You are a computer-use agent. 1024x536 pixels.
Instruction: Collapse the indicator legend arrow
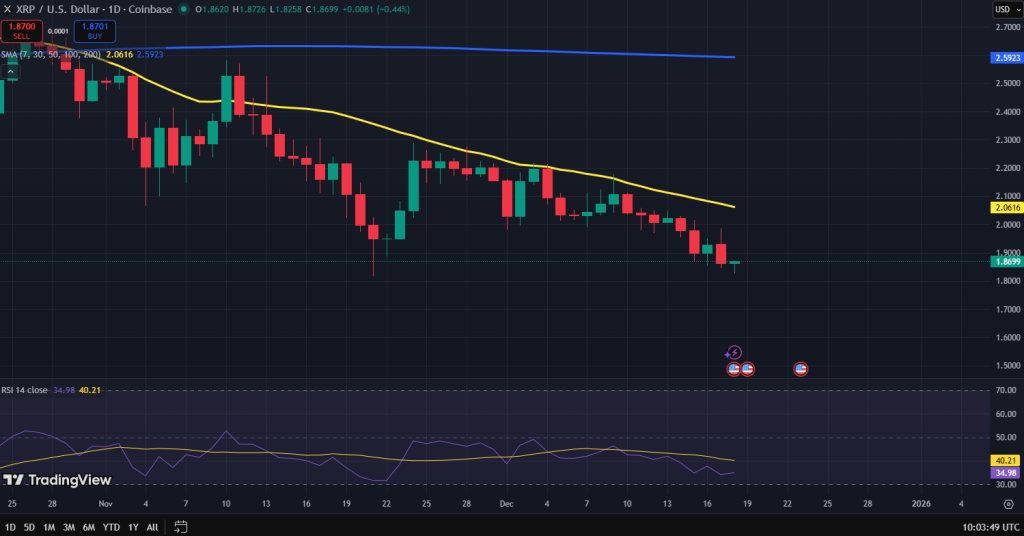10,71
